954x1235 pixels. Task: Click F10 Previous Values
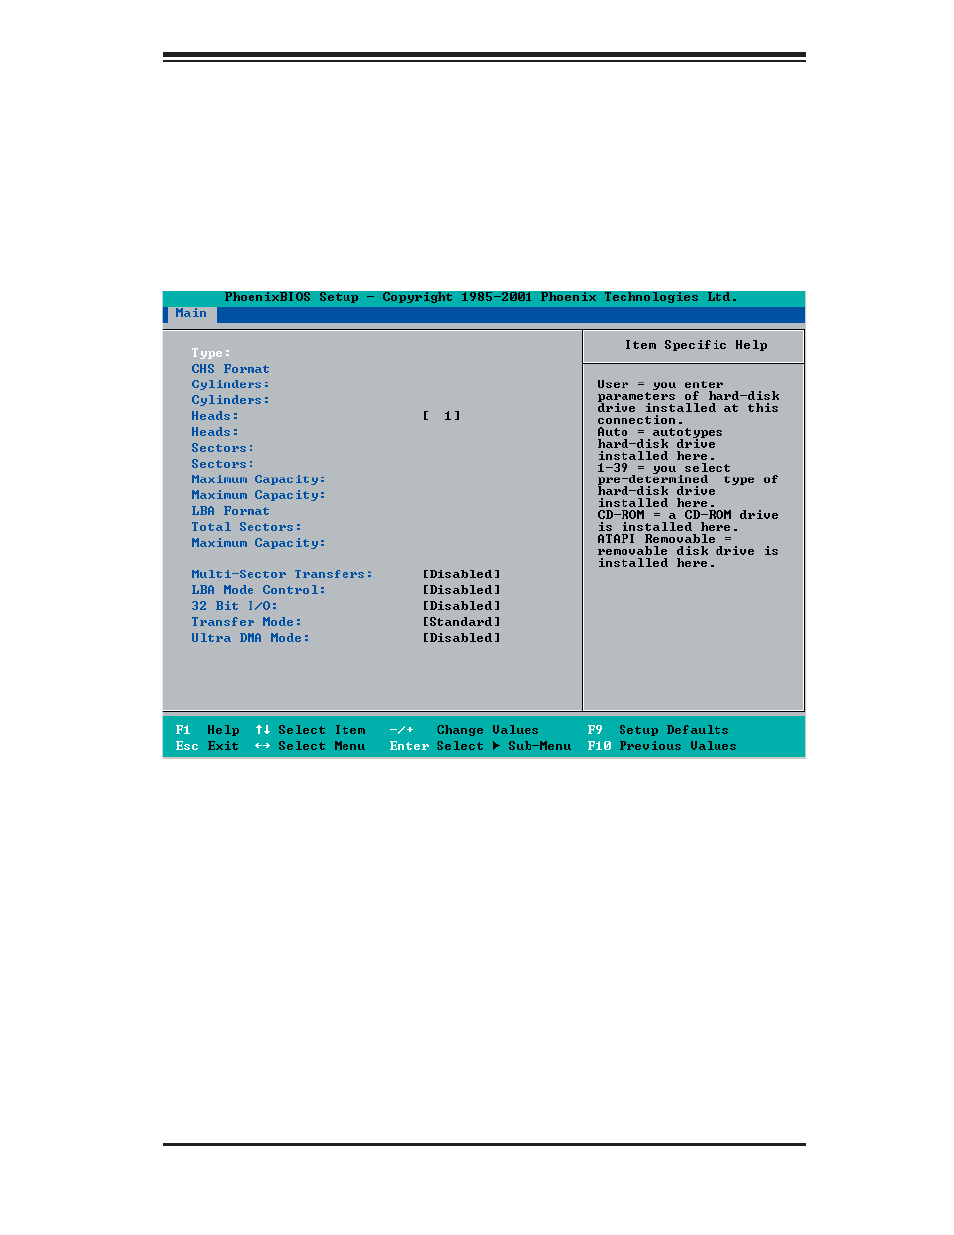pyautogui.click(x=662, y=746)
